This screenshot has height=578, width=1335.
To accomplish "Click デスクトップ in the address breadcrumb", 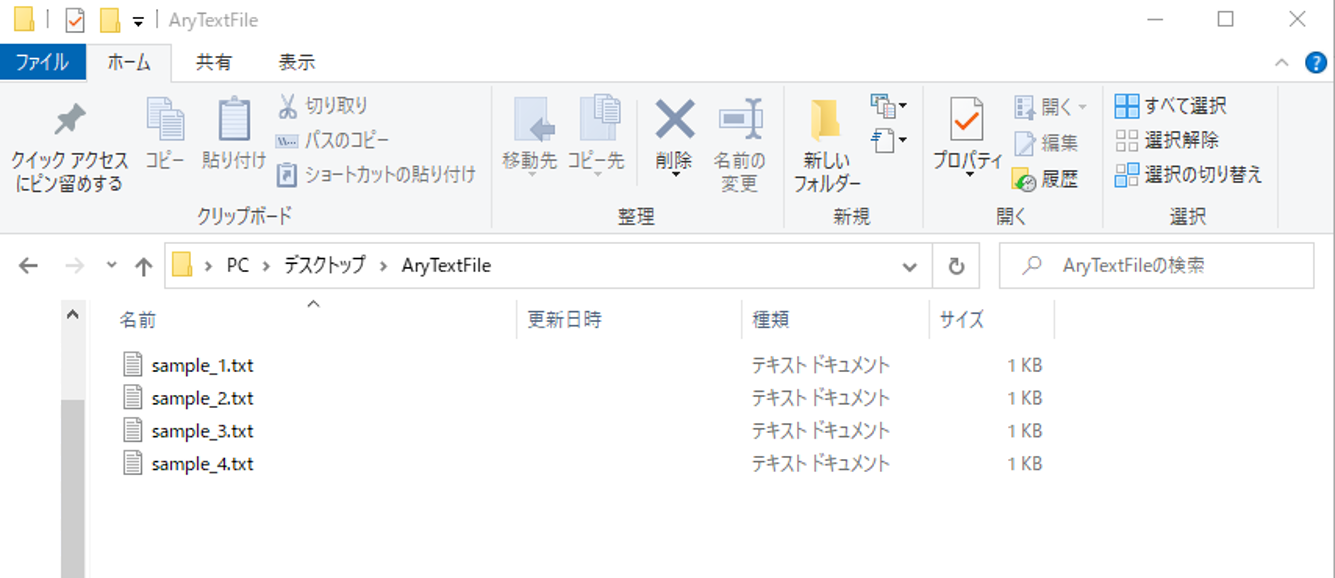I will (324, 266).
